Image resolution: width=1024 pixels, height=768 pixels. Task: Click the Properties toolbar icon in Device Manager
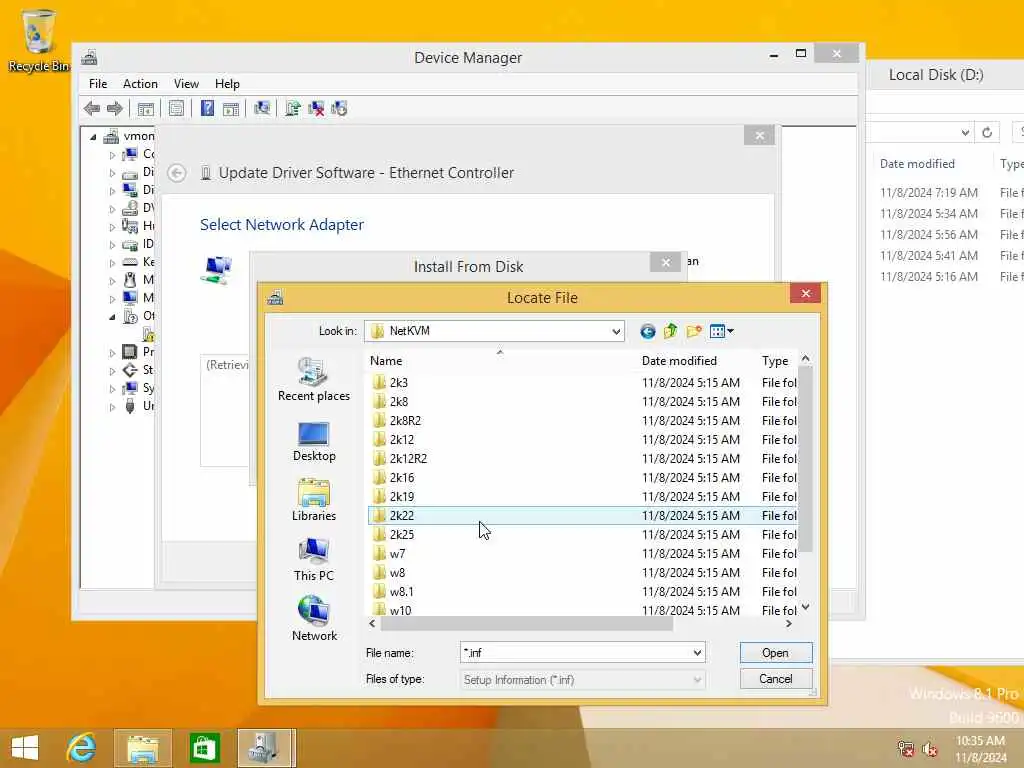[x=176, y=108]
